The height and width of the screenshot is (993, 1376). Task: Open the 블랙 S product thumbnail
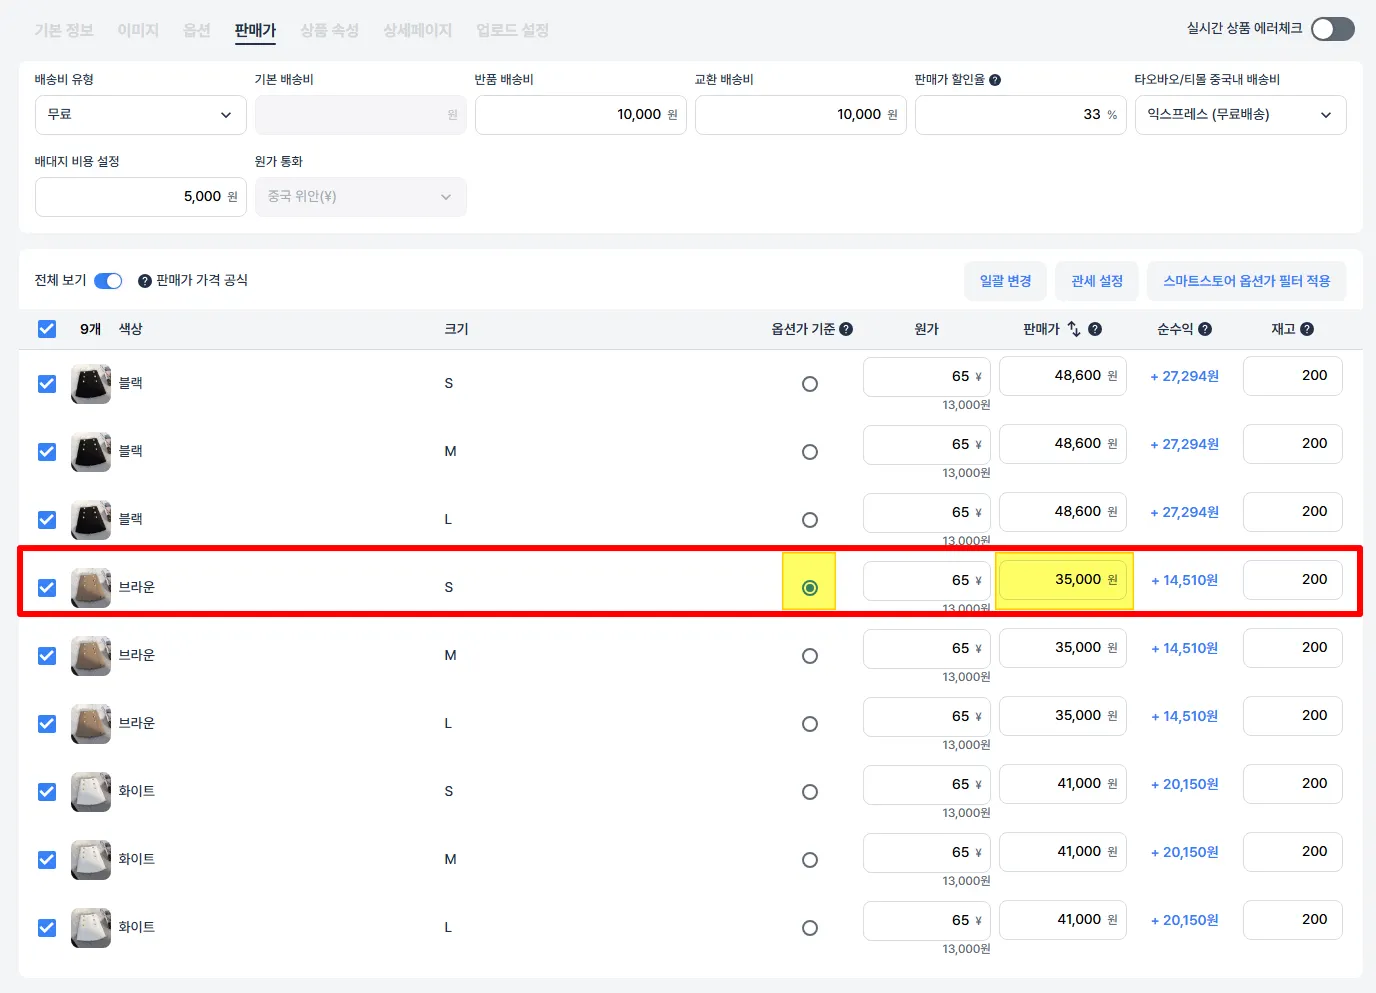coord(91,384)
